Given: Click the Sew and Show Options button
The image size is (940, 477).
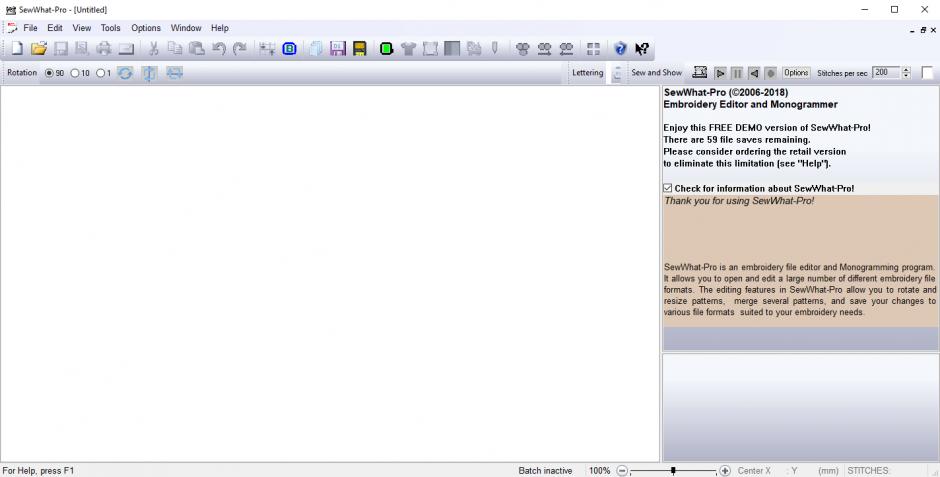Looking at the screenshot, I should point(796,73).
